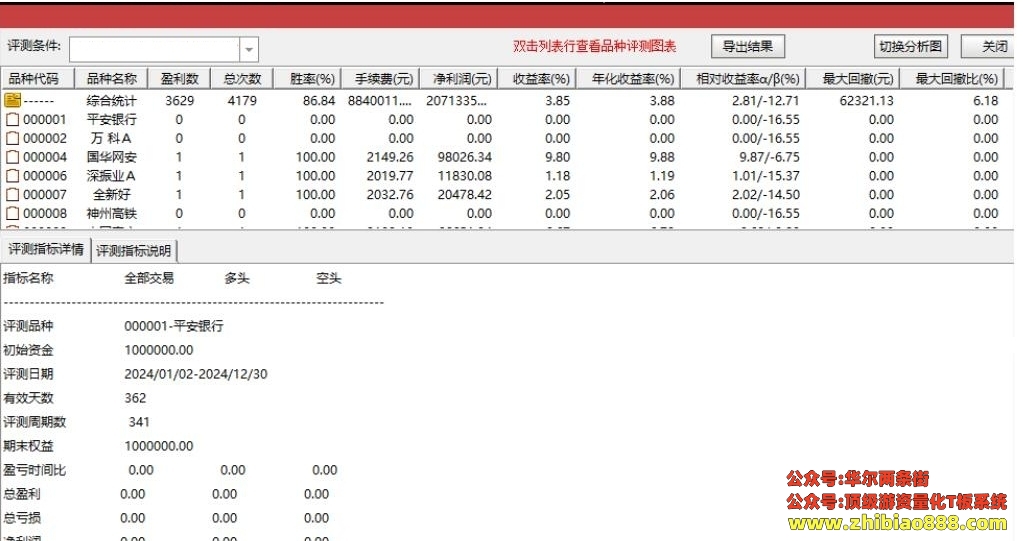1023x541 pixels.
Task: Click total count value 4179
Action: pos(242,100)
